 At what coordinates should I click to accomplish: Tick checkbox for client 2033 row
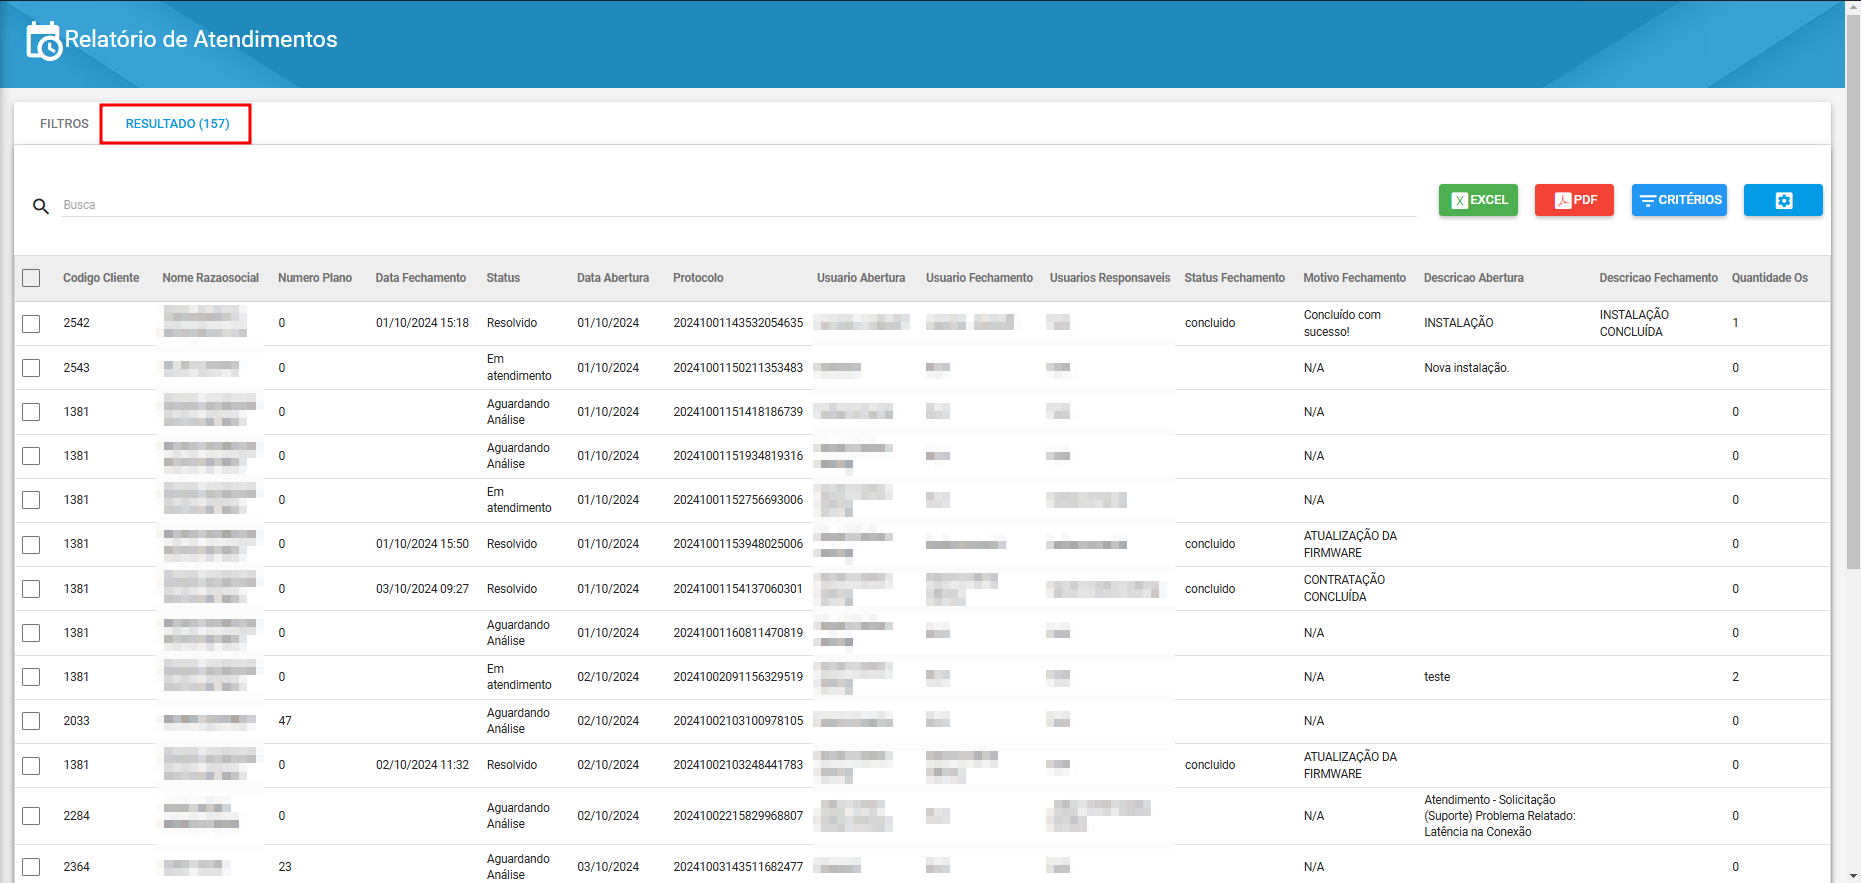(x=31, y=721)
